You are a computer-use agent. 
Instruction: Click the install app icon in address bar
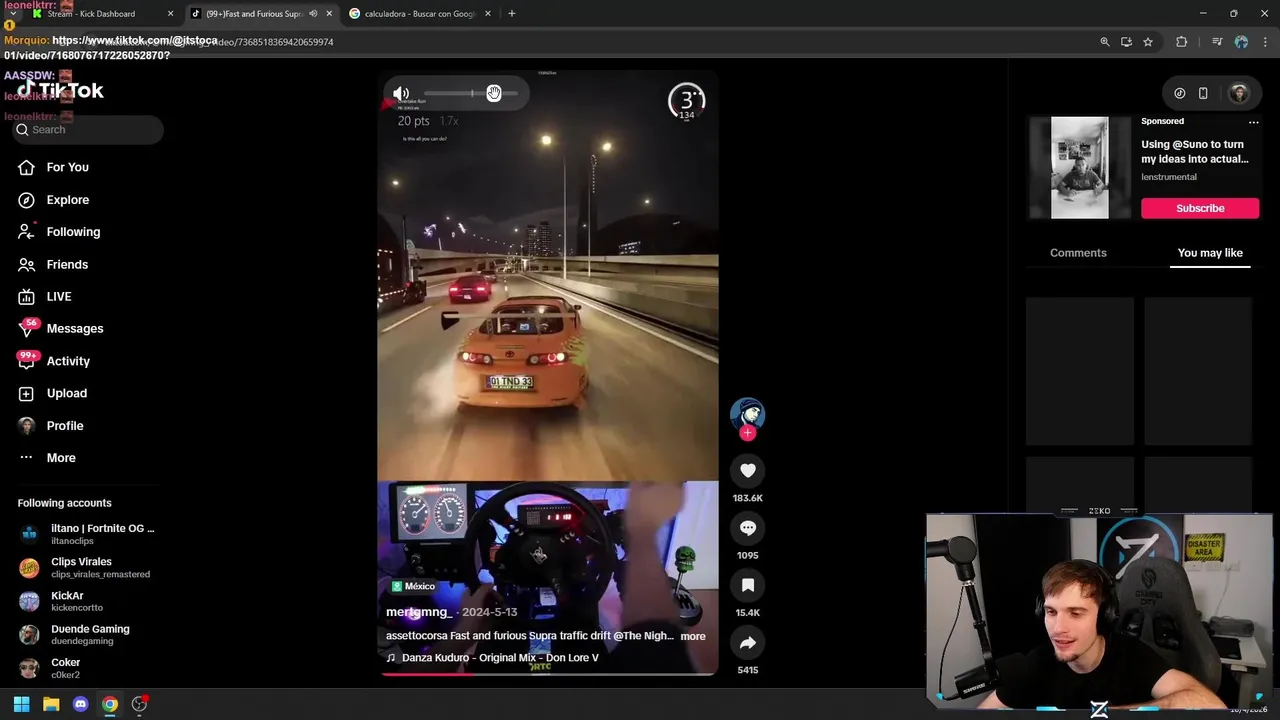coord(1126,42)
